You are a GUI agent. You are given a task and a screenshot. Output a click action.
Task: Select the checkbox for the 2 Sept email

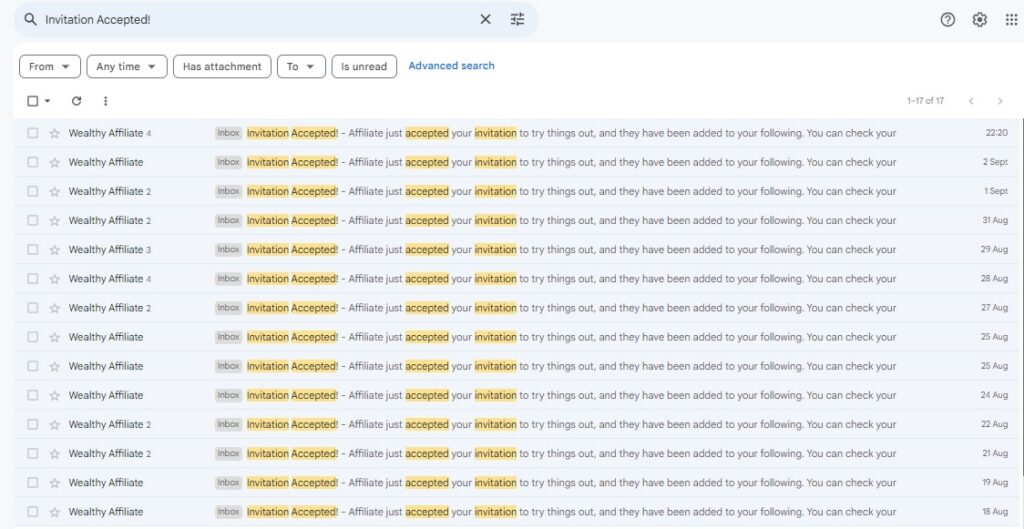pyautogui.click(x=33, y=162)
